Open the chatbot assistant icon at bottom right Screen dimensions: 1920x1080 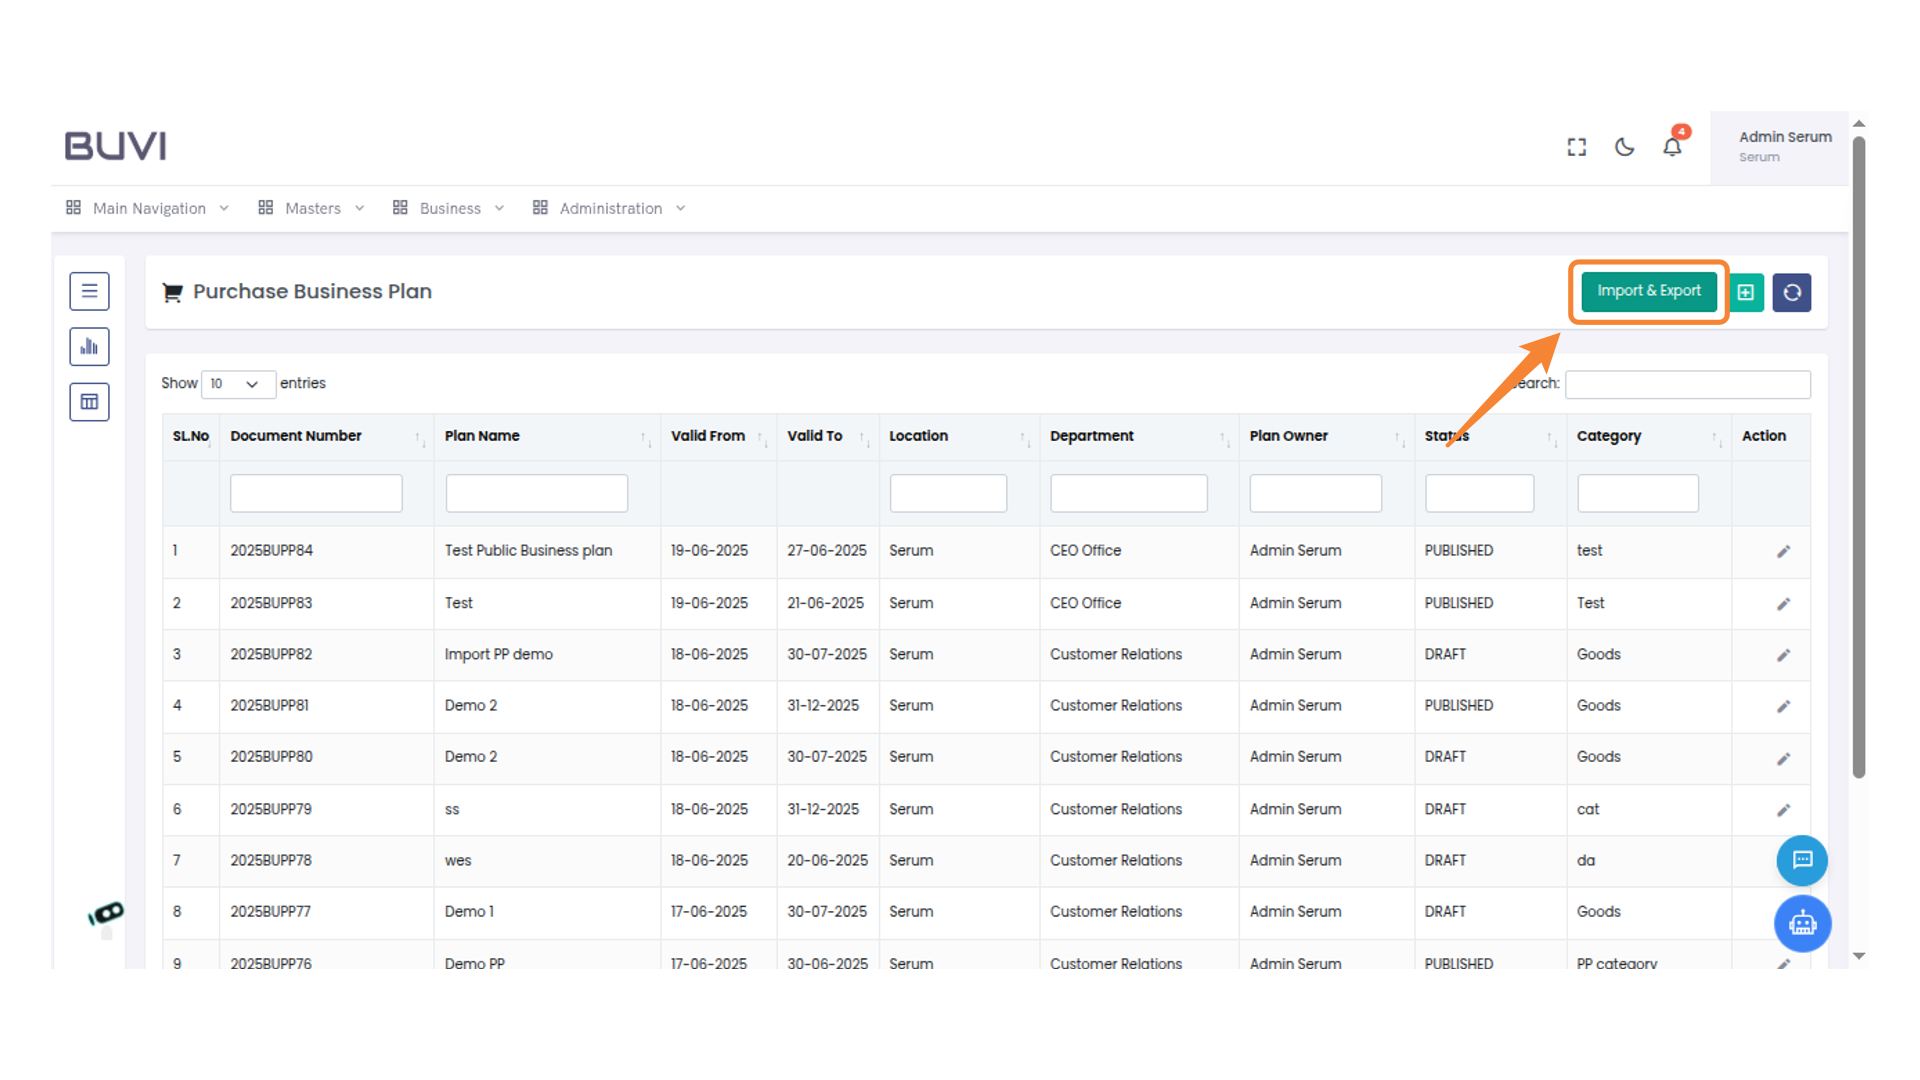(x=1803, y=924)
